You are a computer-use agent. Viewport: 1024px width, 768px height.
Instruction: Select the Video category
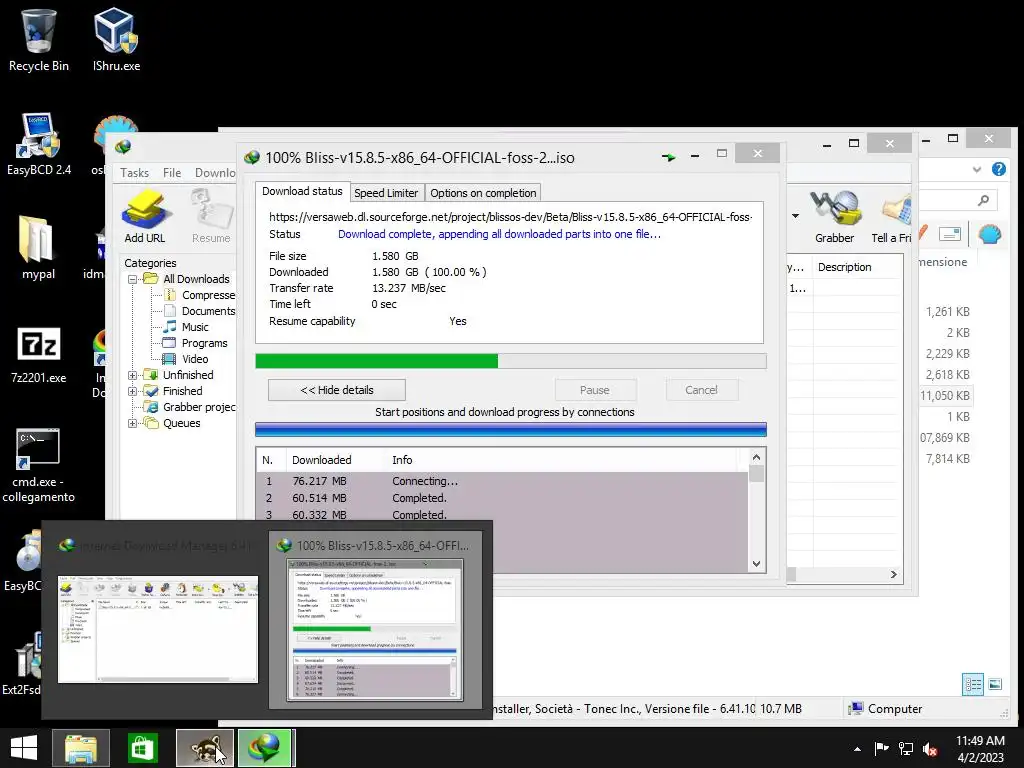coord(186,359)
